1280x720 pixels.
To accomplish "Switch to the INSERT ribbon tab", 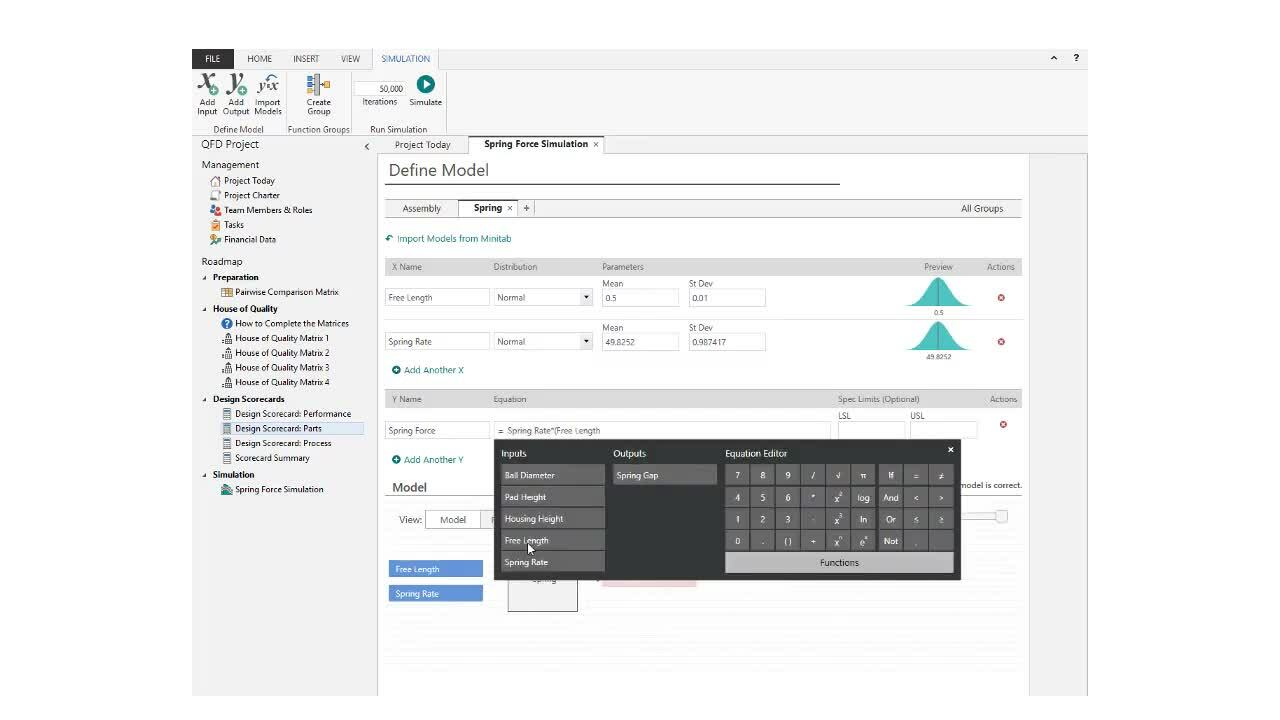I will (306, 59).
